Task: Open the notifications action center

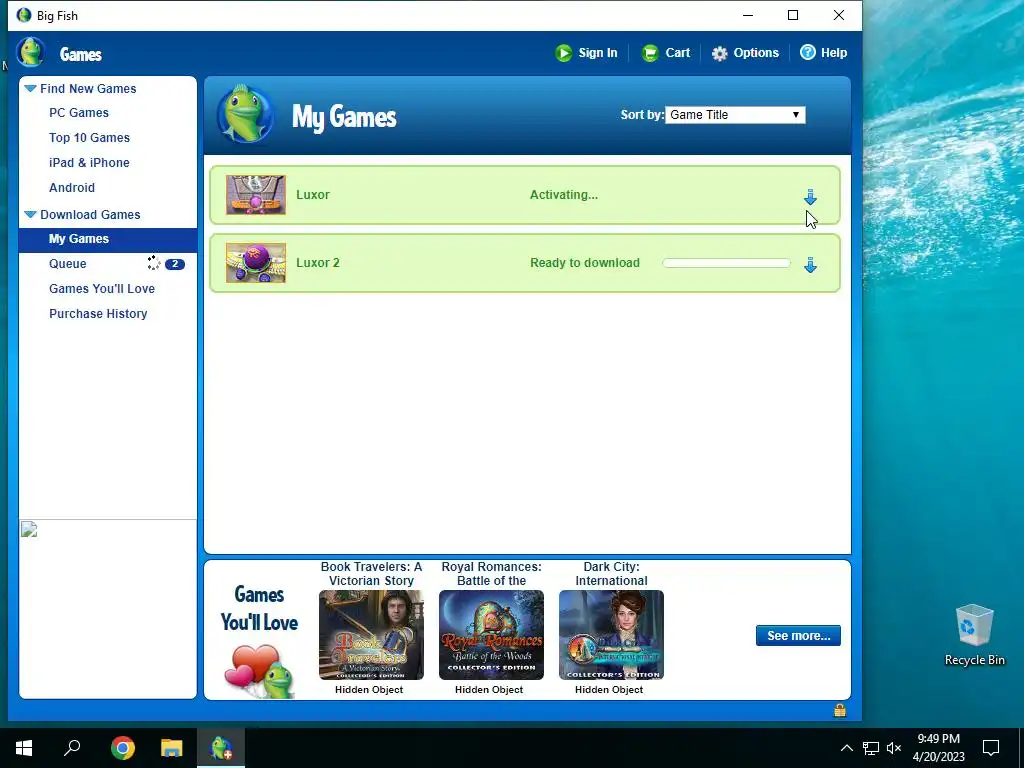Action: [x=991, y=748]
